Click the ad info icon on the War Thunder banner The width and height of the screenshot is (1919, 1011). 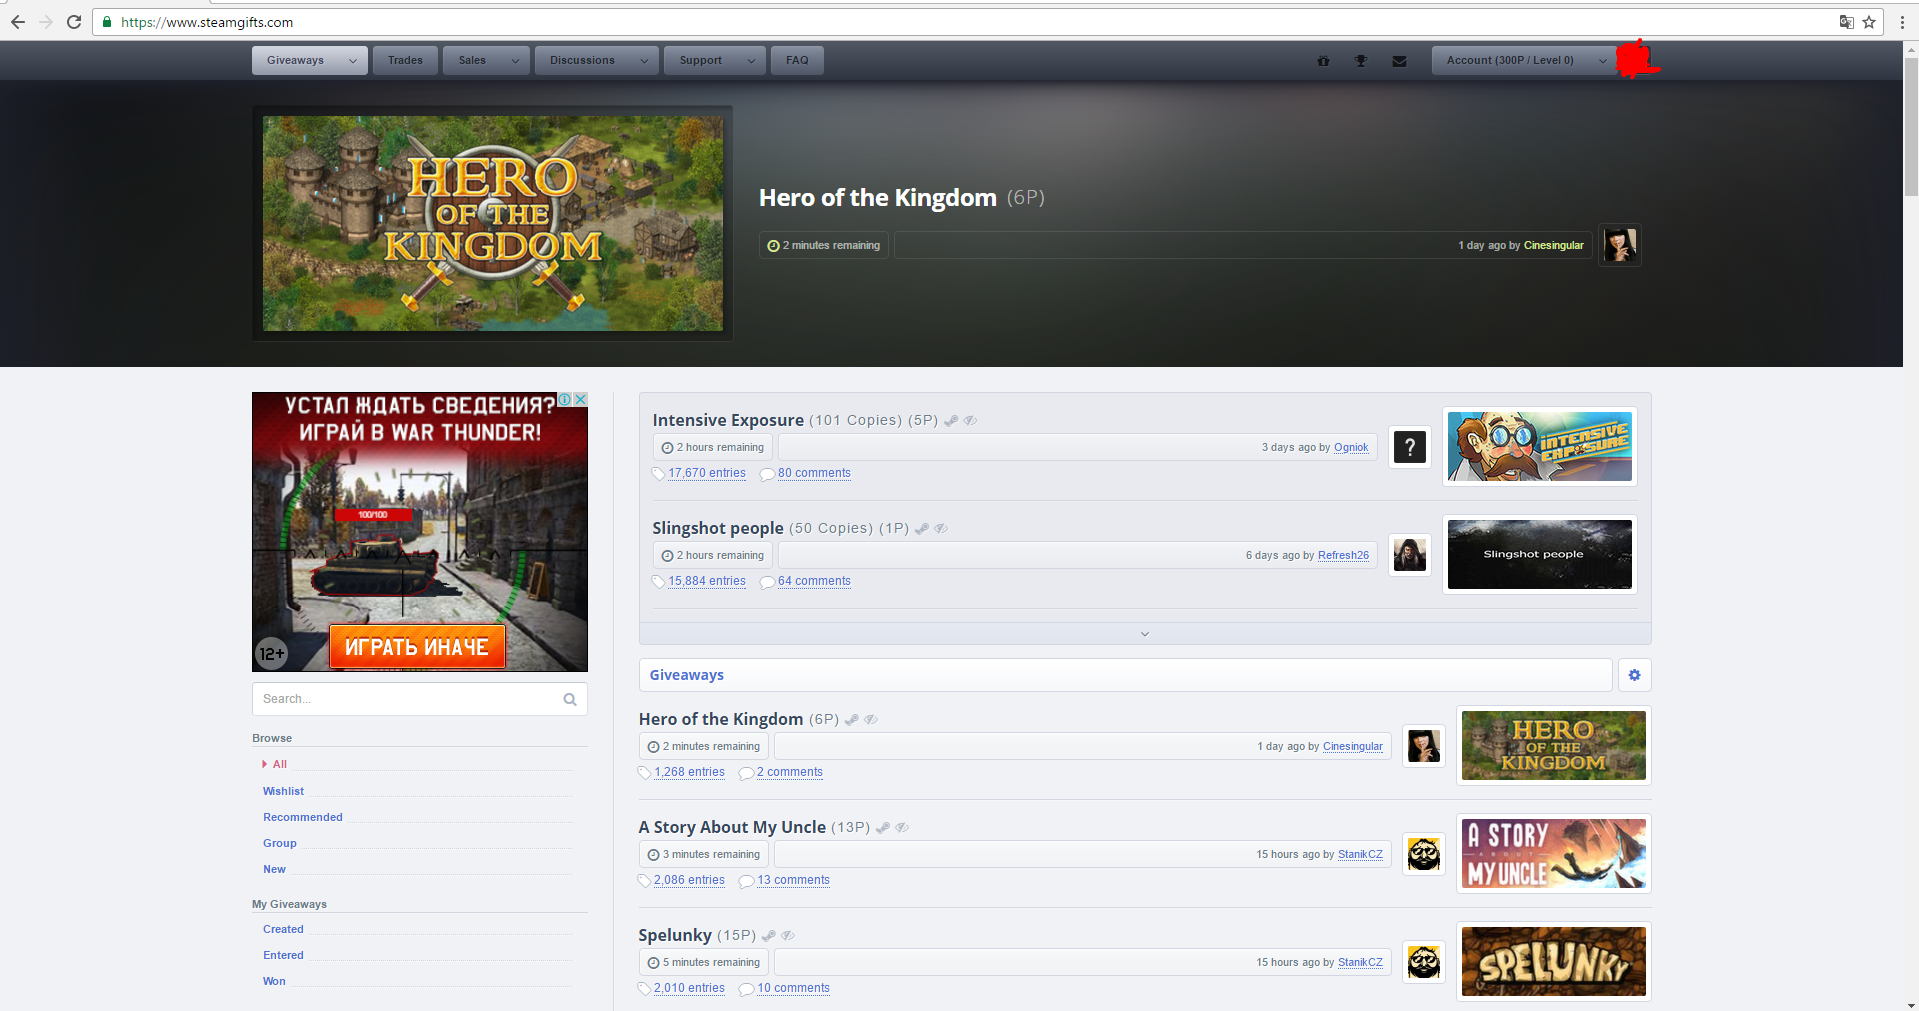pyautogui.click(x=565, y=399)
